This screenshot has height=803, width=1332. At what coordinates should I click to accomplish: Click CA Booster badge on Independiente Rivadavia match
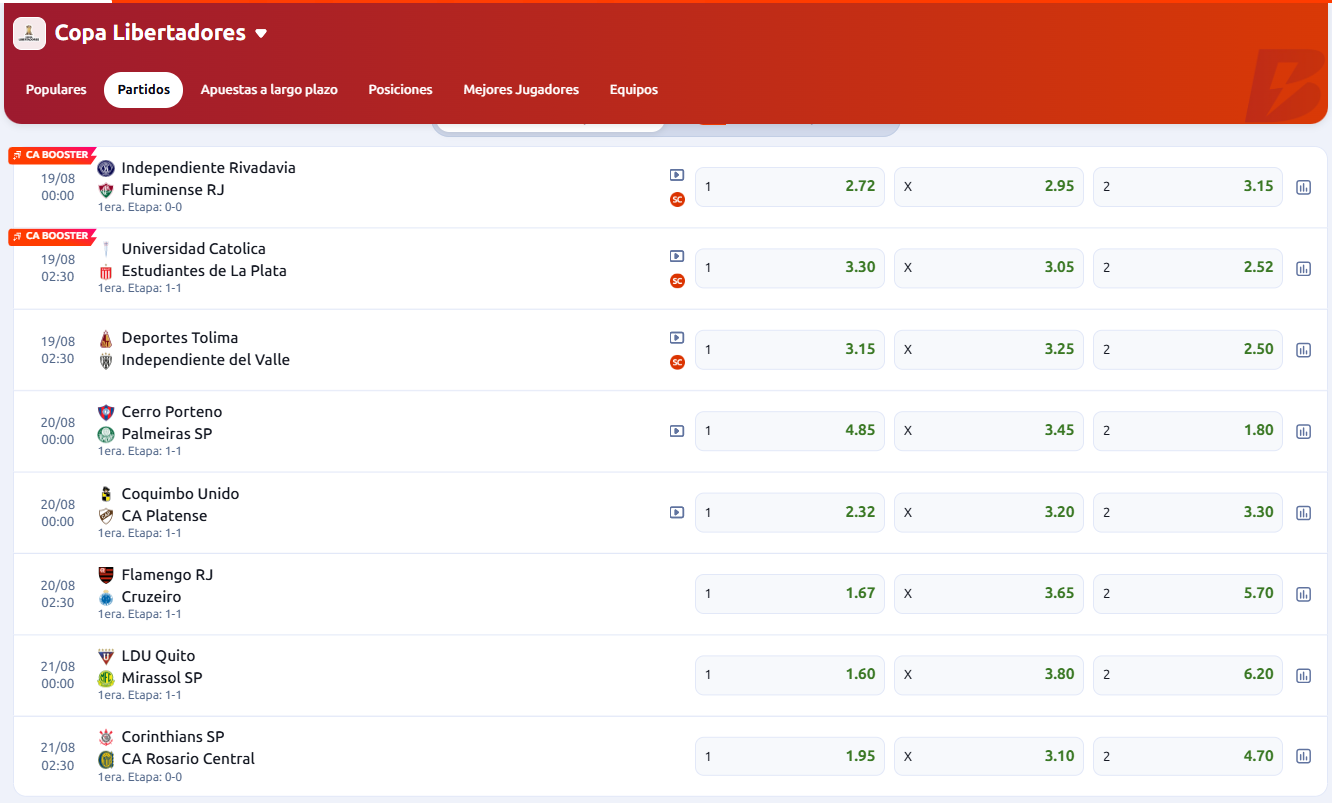52,155
